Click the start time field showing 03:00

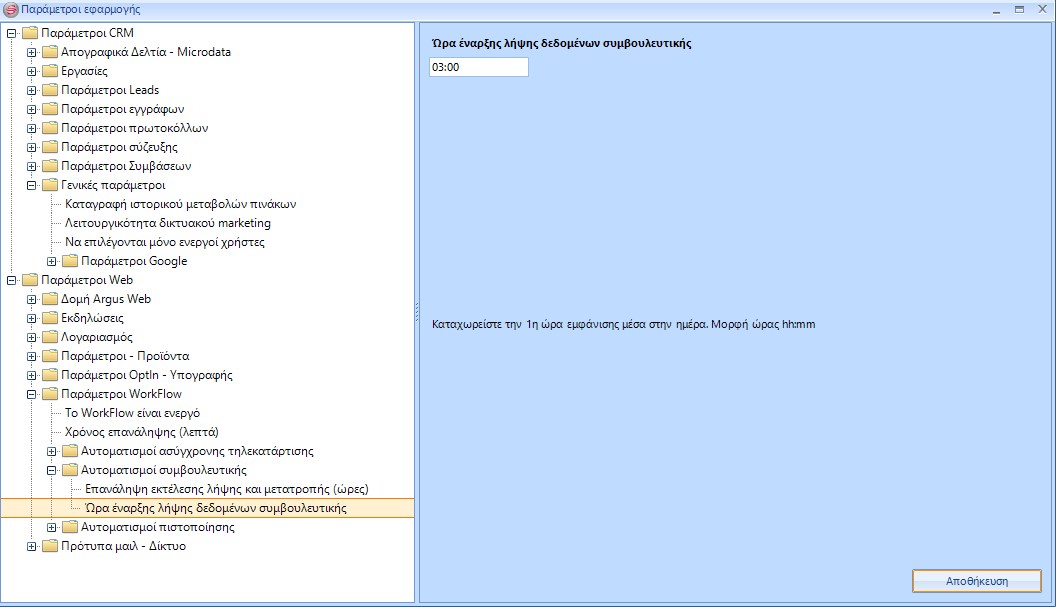coord(478,67)
